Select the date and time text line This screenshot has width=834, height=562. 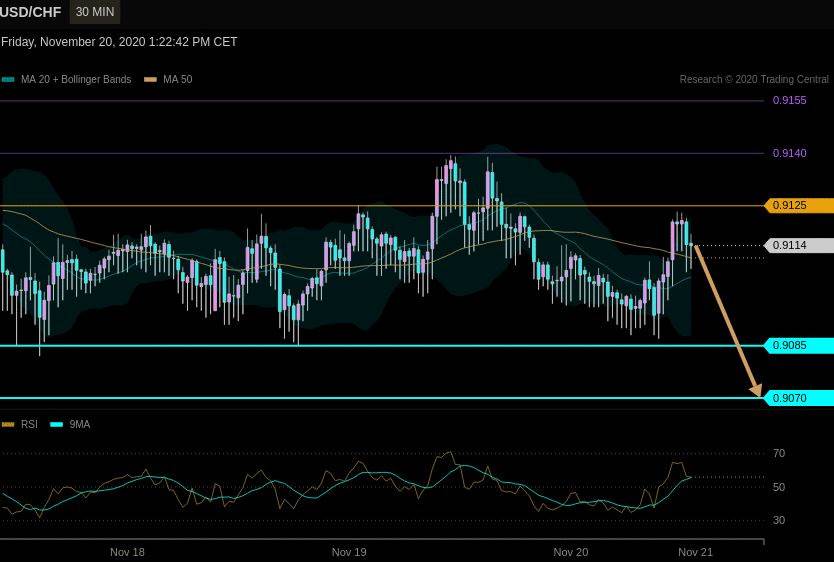[x=119, y=42]
